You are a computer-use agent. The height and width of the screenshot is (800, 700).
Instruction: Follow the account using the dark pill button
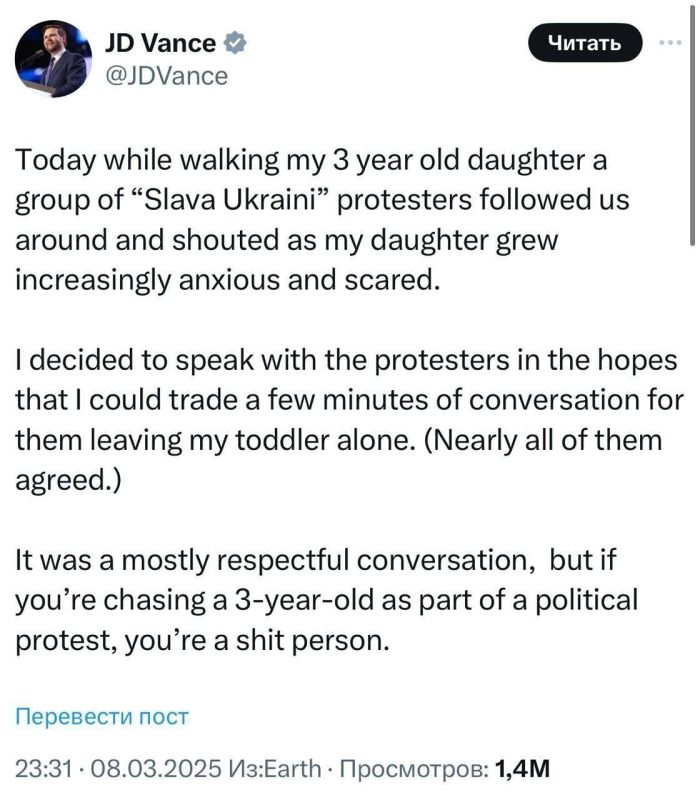click(586, 42)
